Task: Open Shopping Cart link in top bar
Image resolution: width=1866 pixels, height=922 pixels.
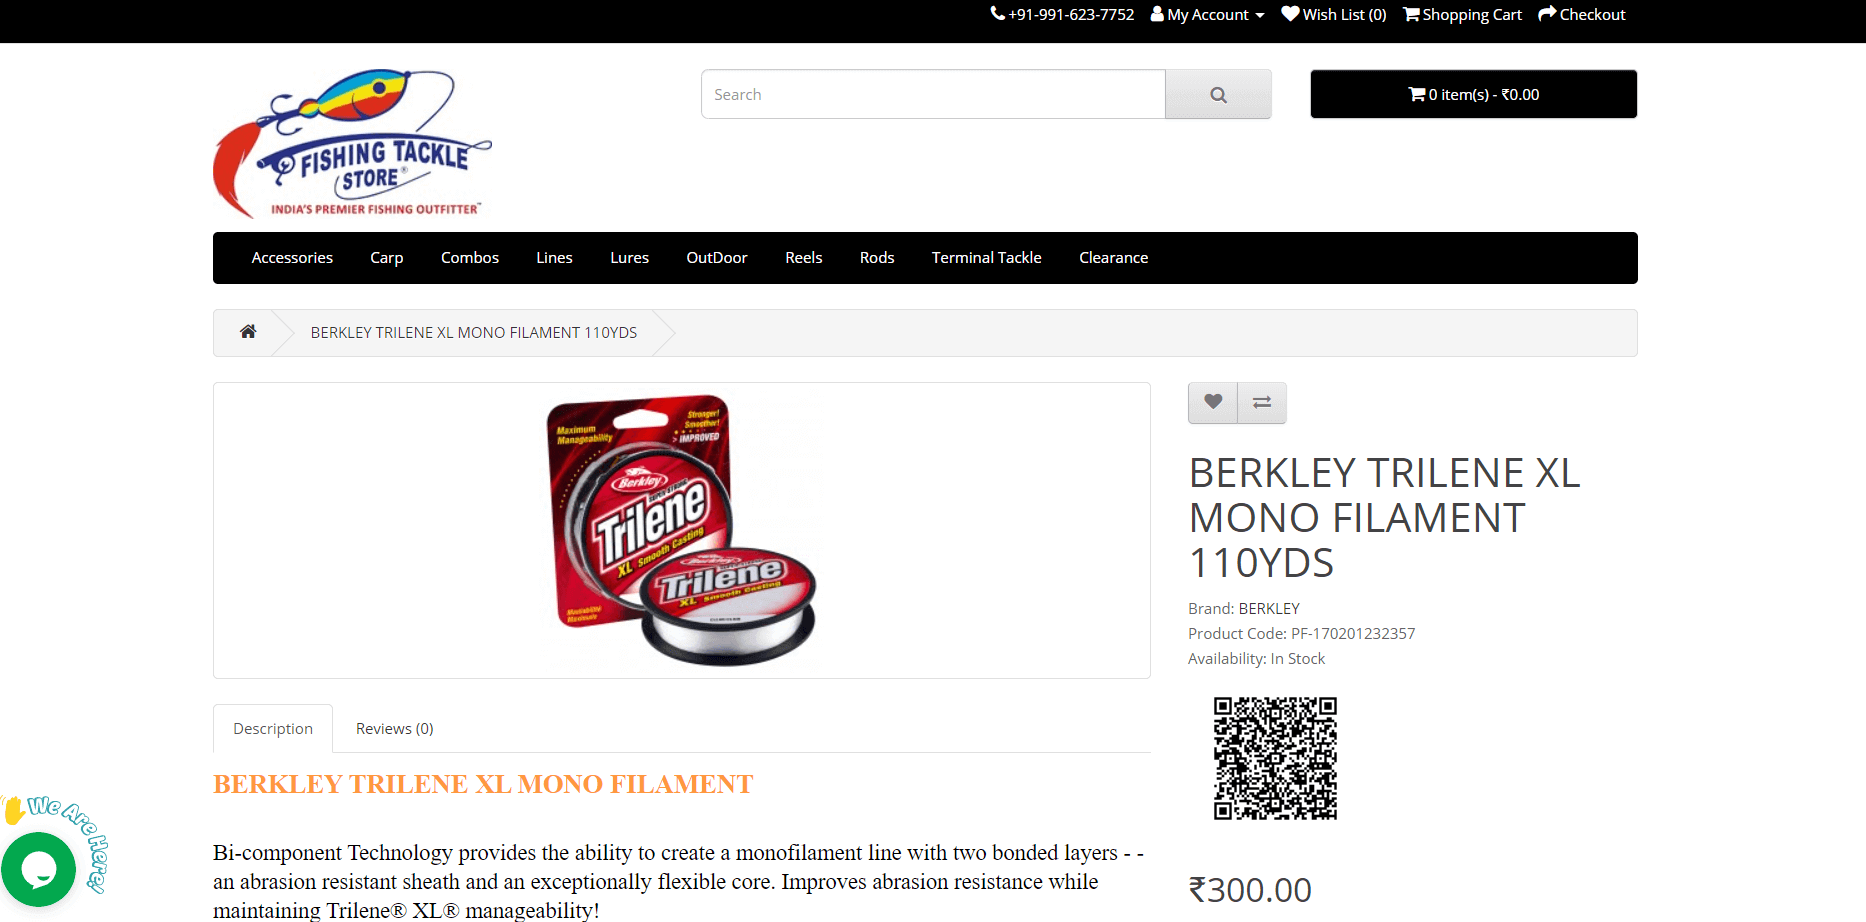Action: tap(1462, 14)
